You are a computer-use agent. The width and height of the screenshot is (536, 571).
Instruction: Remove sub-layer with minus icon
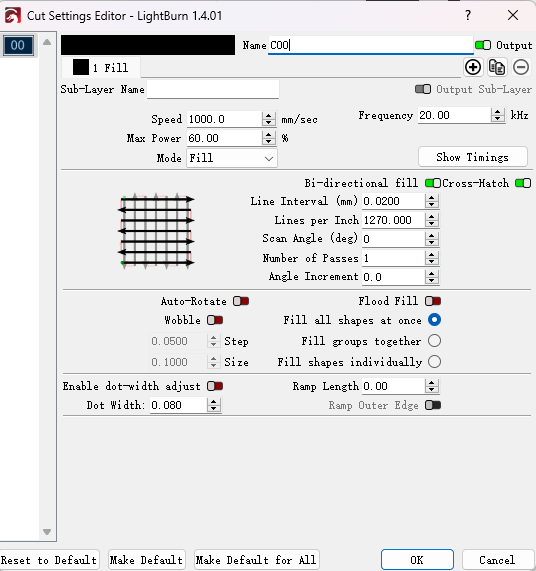click(x=521, y=67)
